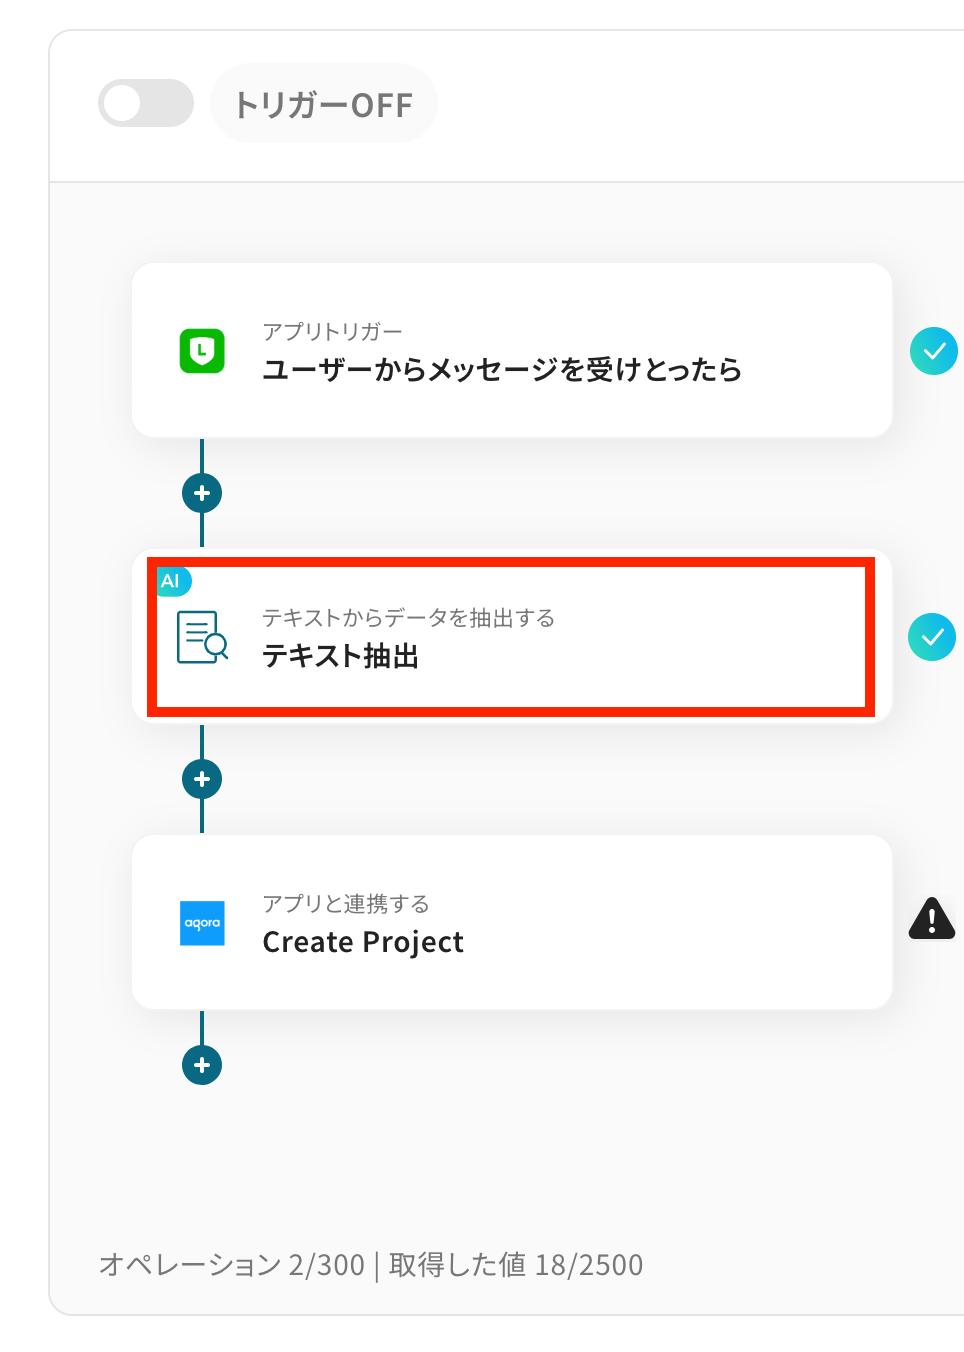Screen dimensions: 964x1352
Task: Click the 取得した値 18/2500 counter
Action: point(516,1265)
